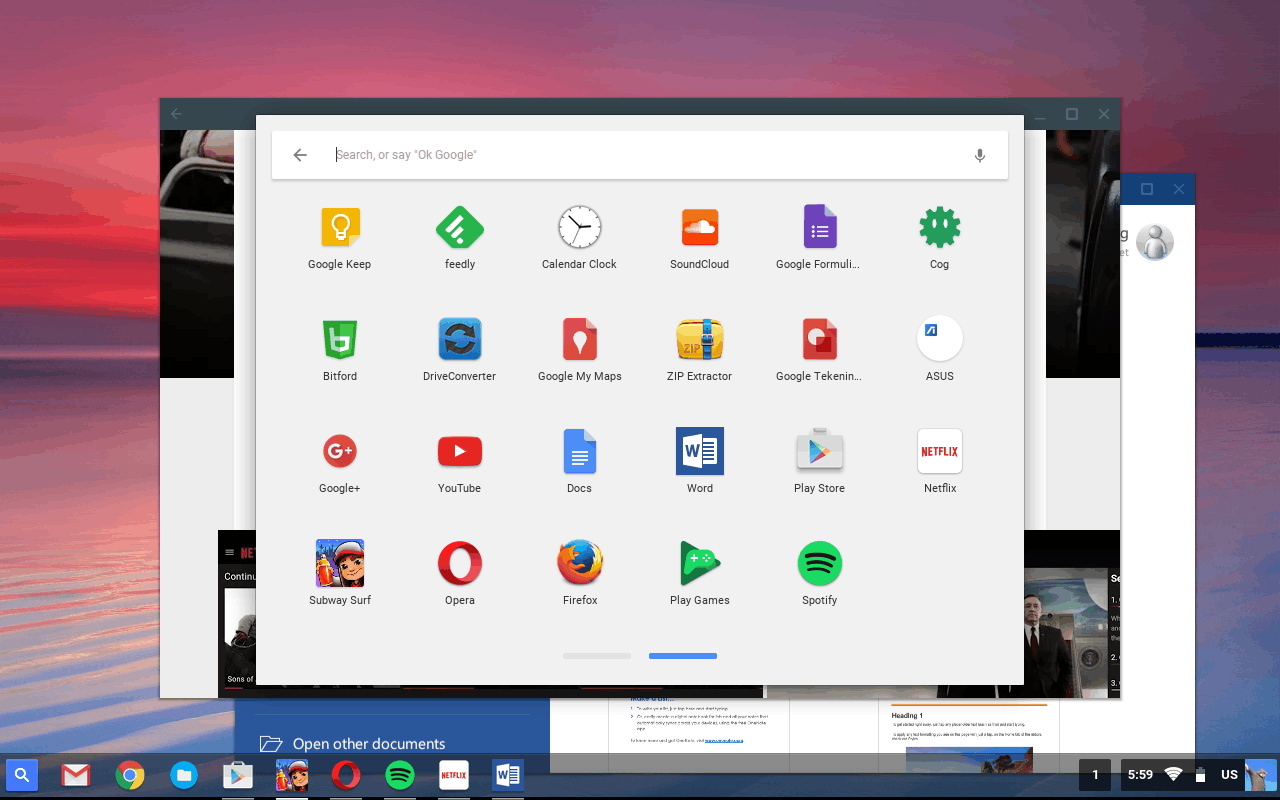1280x800 pixels.
Task: Switch to Subway Surfers on the shelf
Action: click(x=292, y=775)
